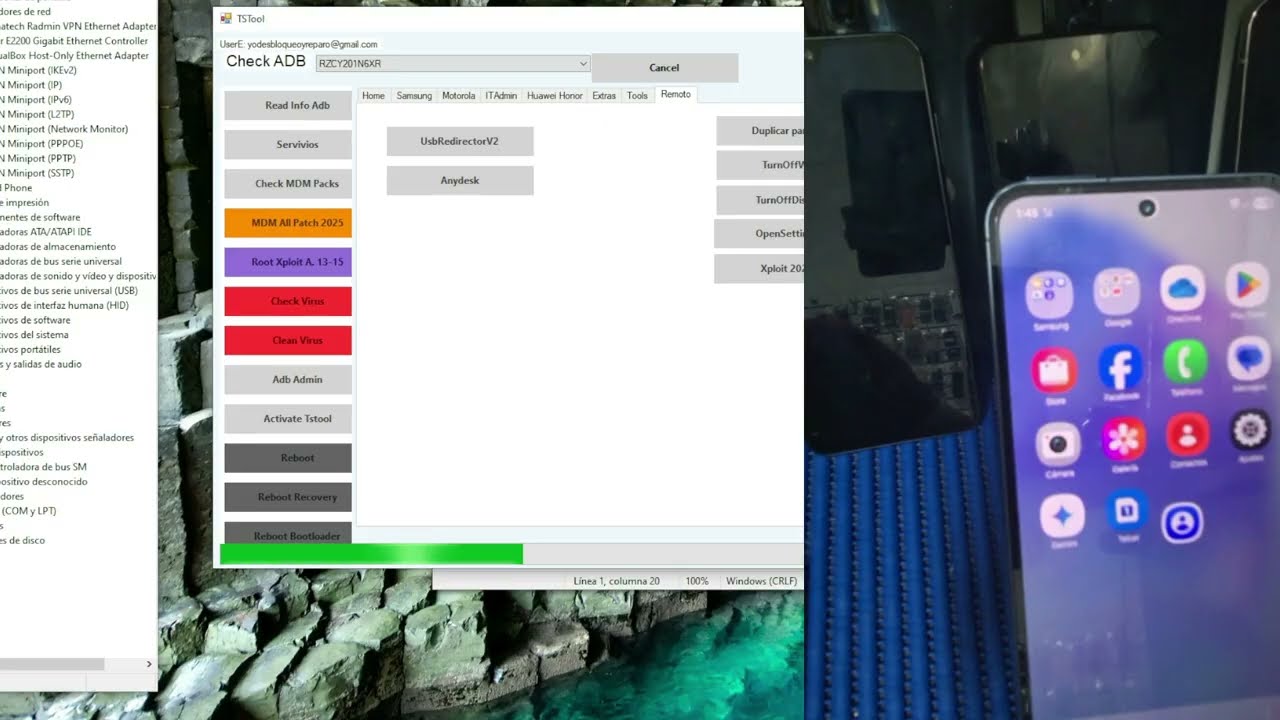Launch UsbRedirectorV2 from the Remoto tab
The image size is (1280, 720).
pos(460,141)
